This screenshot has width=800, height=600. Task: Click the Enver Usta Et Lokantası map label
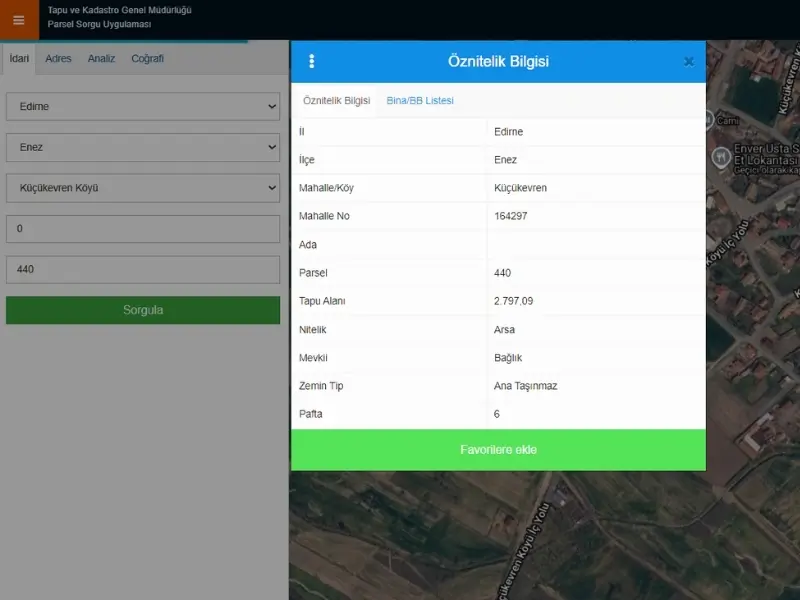point(766,155)
